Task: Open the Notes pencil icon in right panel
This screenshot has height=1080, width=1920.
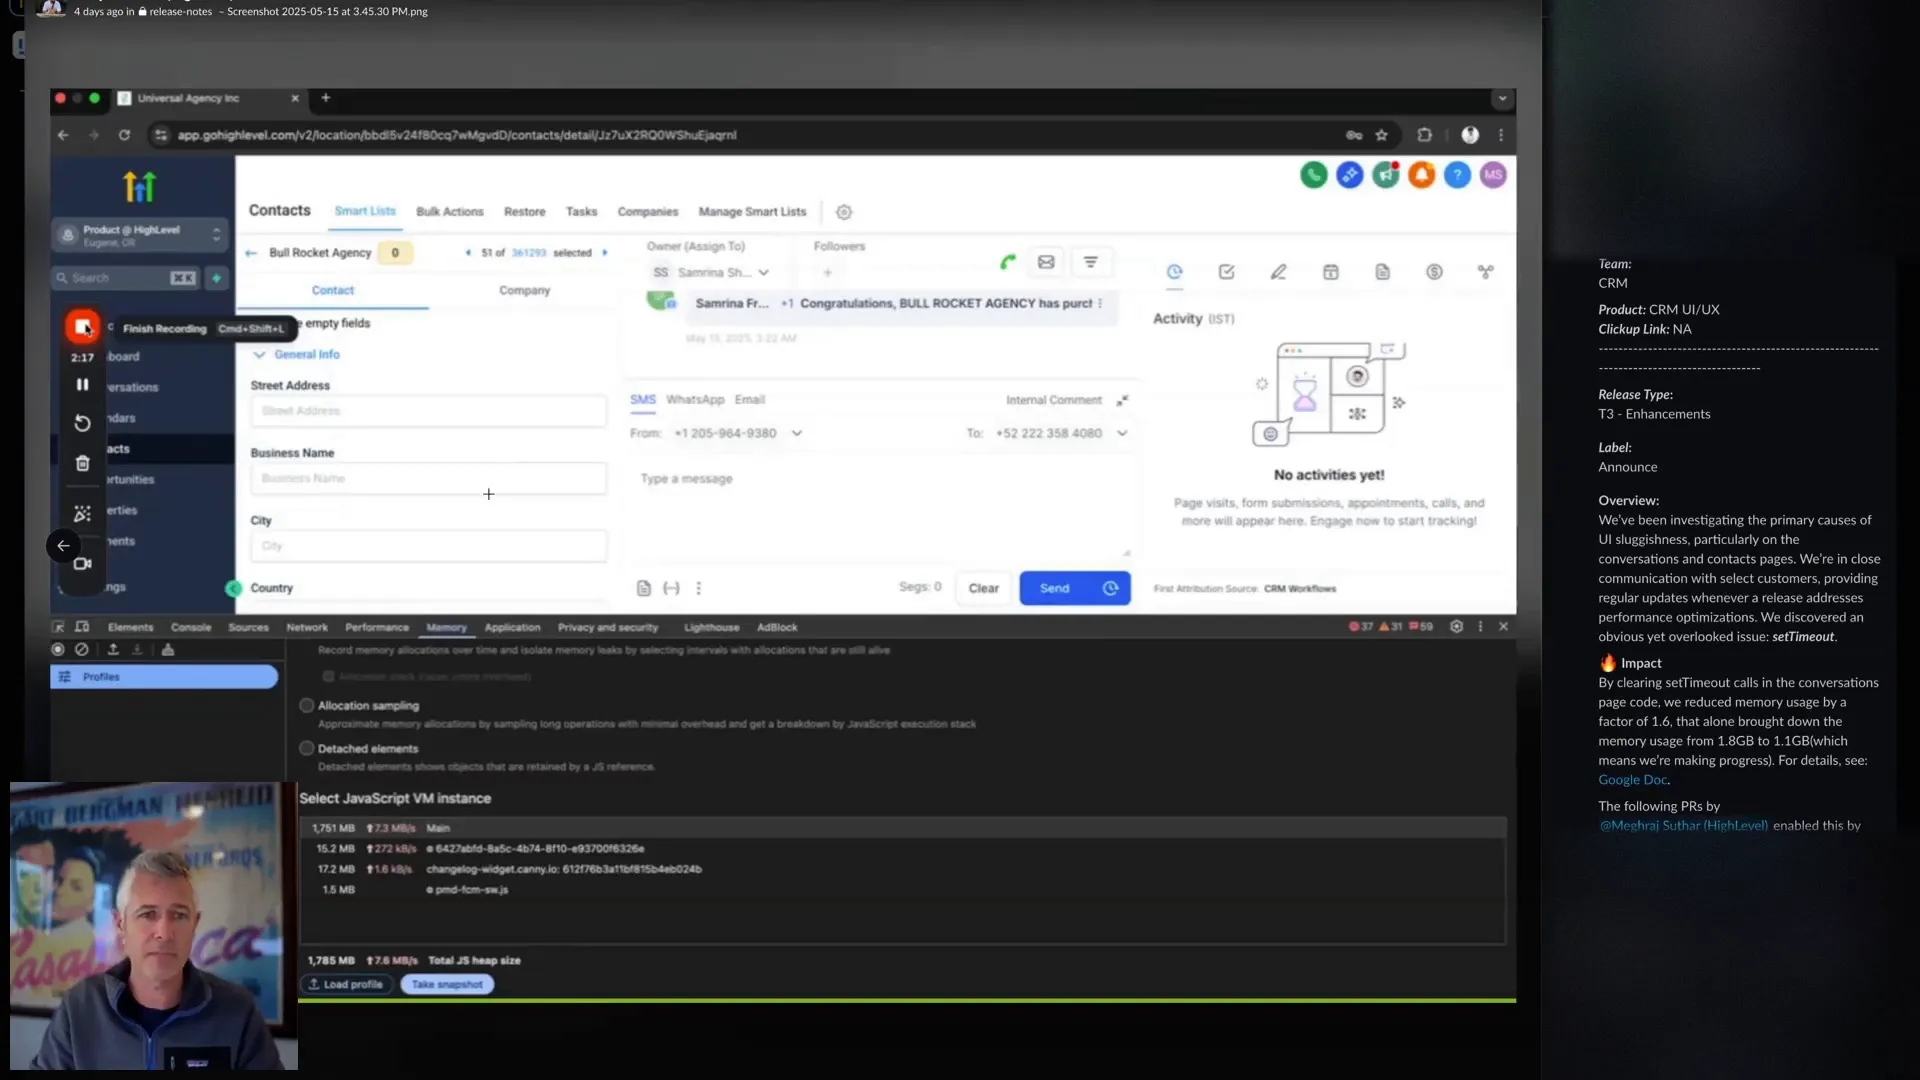Action: [x=1278, y=272]
